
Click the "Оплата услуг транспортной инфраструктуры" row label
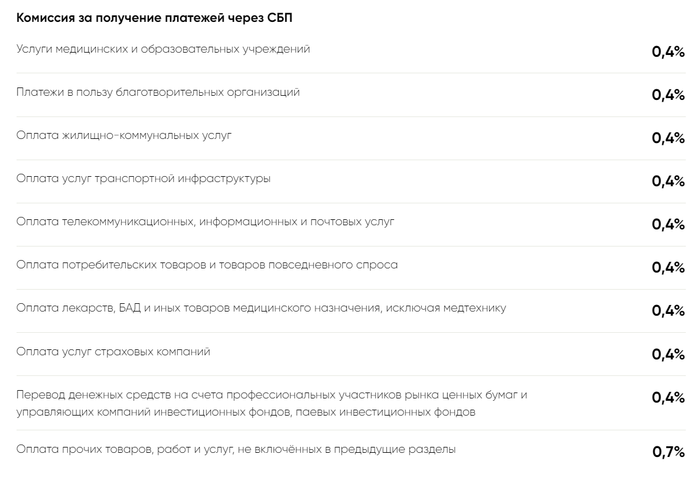tap(143, 178)
